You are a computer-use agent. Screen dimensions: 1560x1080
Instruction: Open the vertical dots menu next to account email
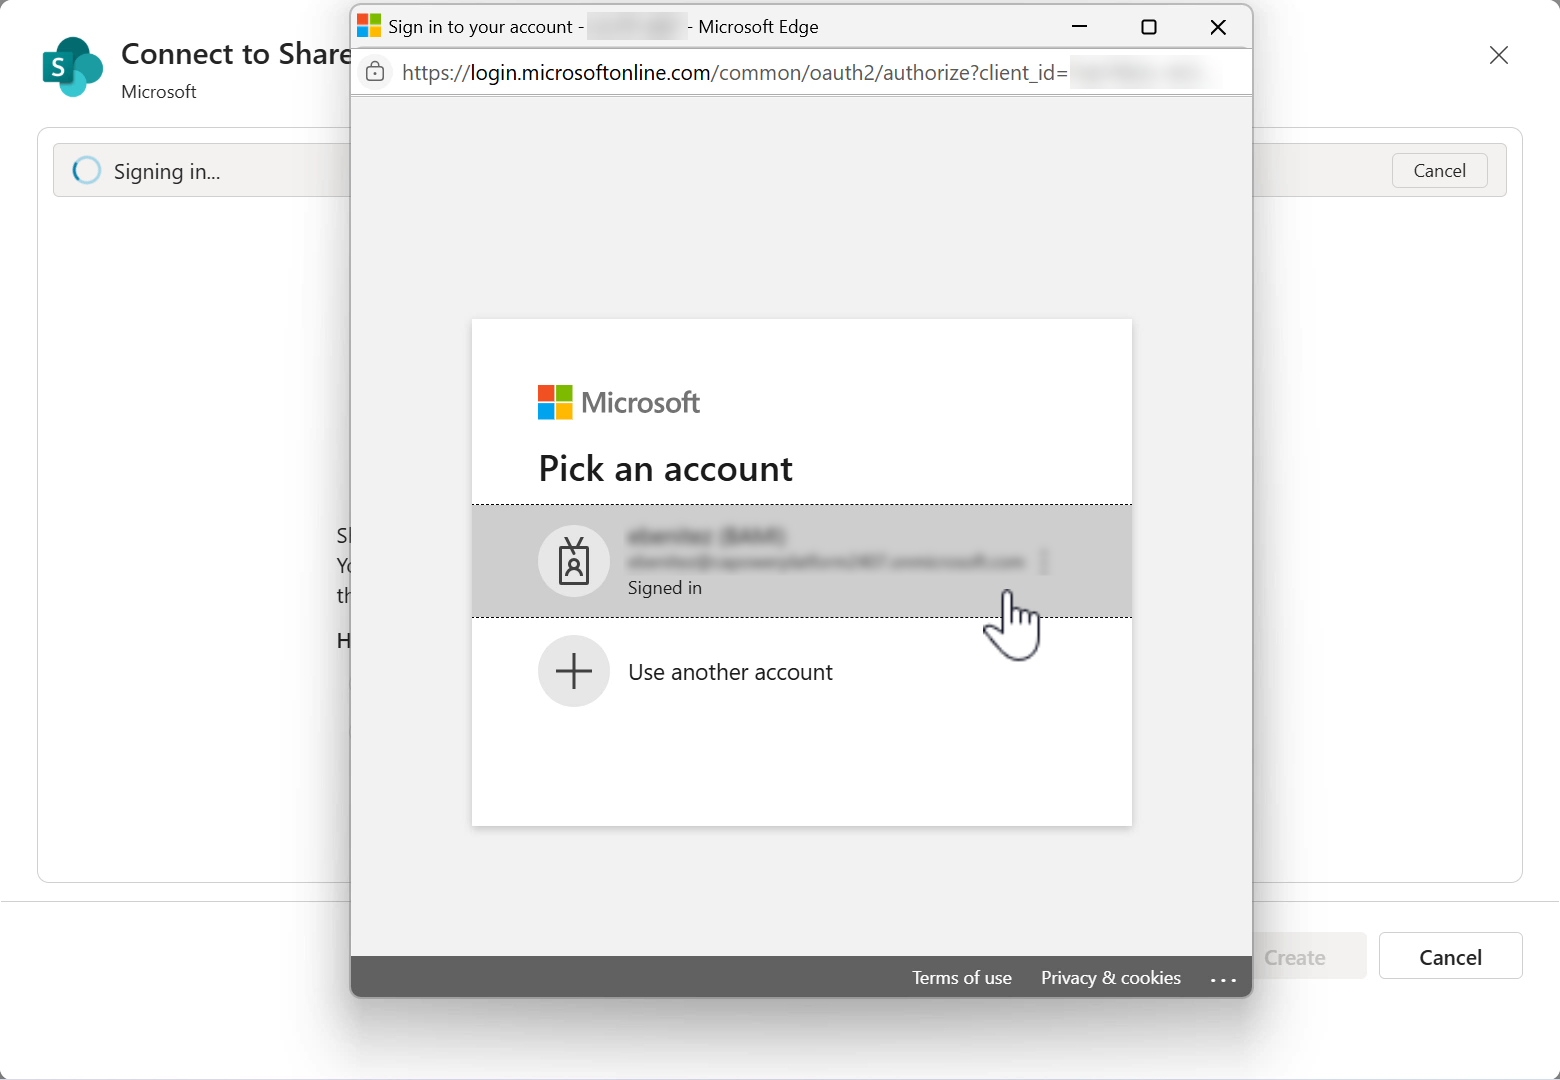click(1043, 562)
